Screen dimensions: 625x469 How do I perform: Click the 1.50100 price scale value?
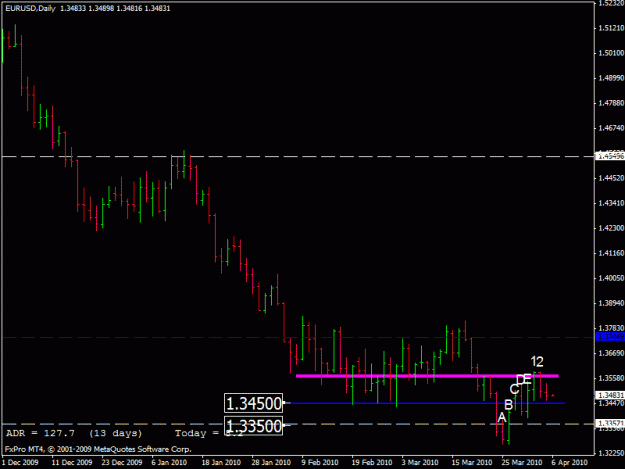click(611, 53)
